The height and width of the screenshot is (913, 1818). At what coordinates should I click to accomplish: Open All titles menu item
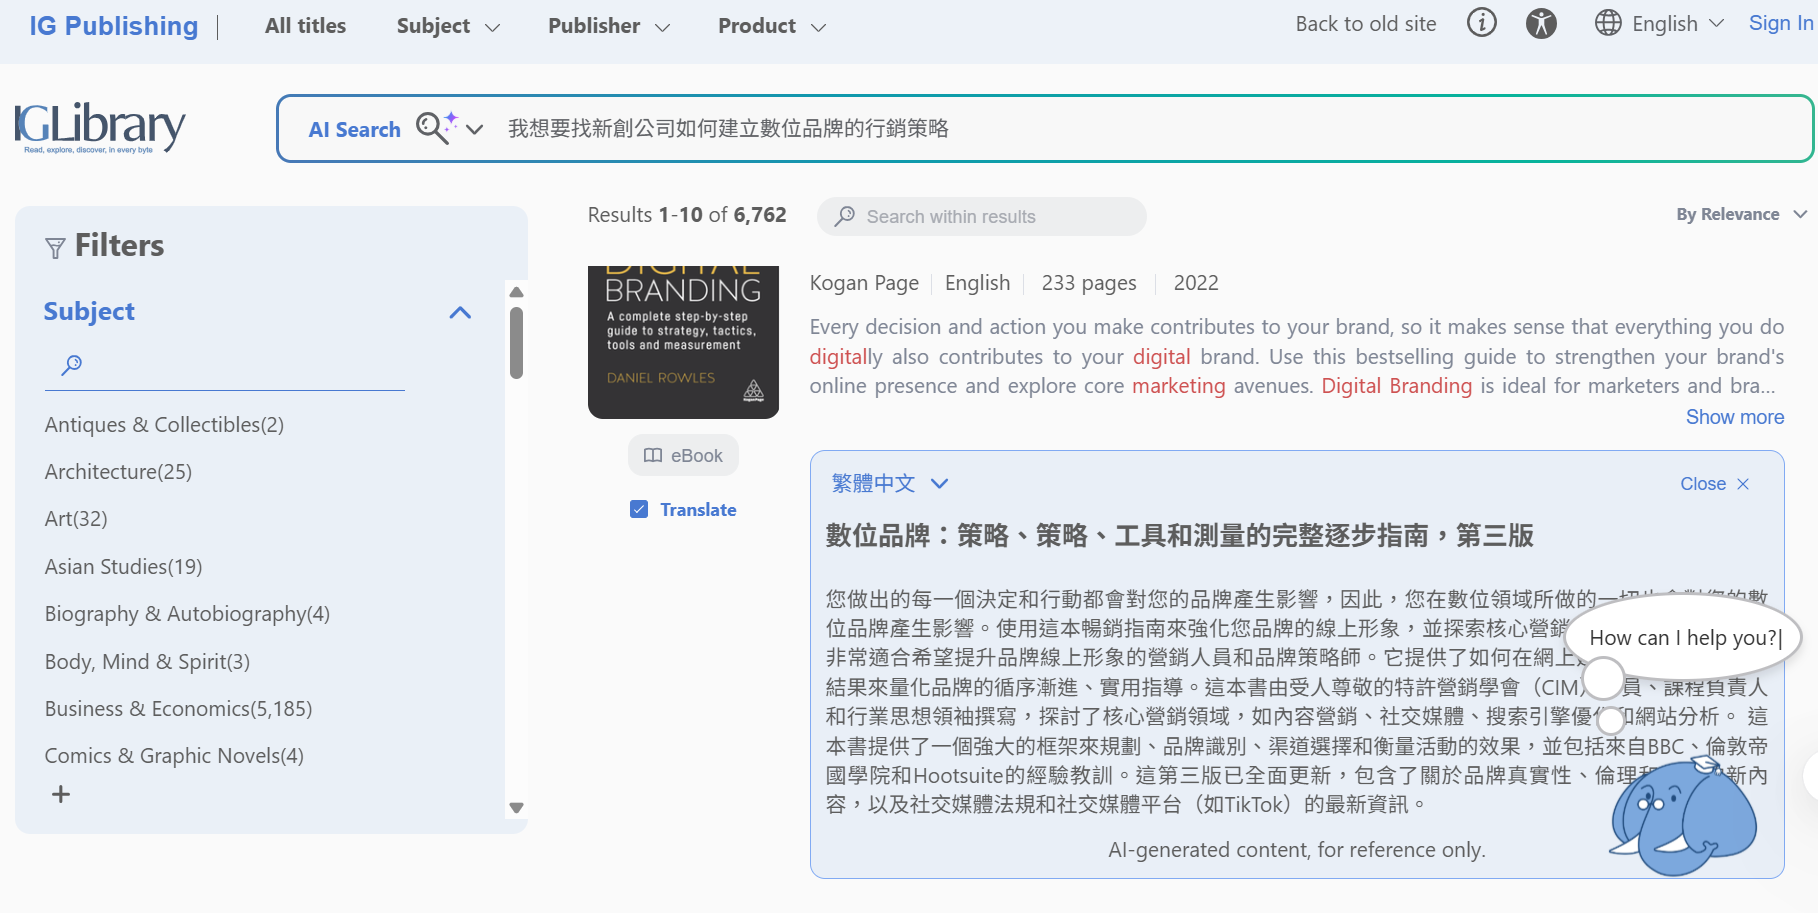305,26
